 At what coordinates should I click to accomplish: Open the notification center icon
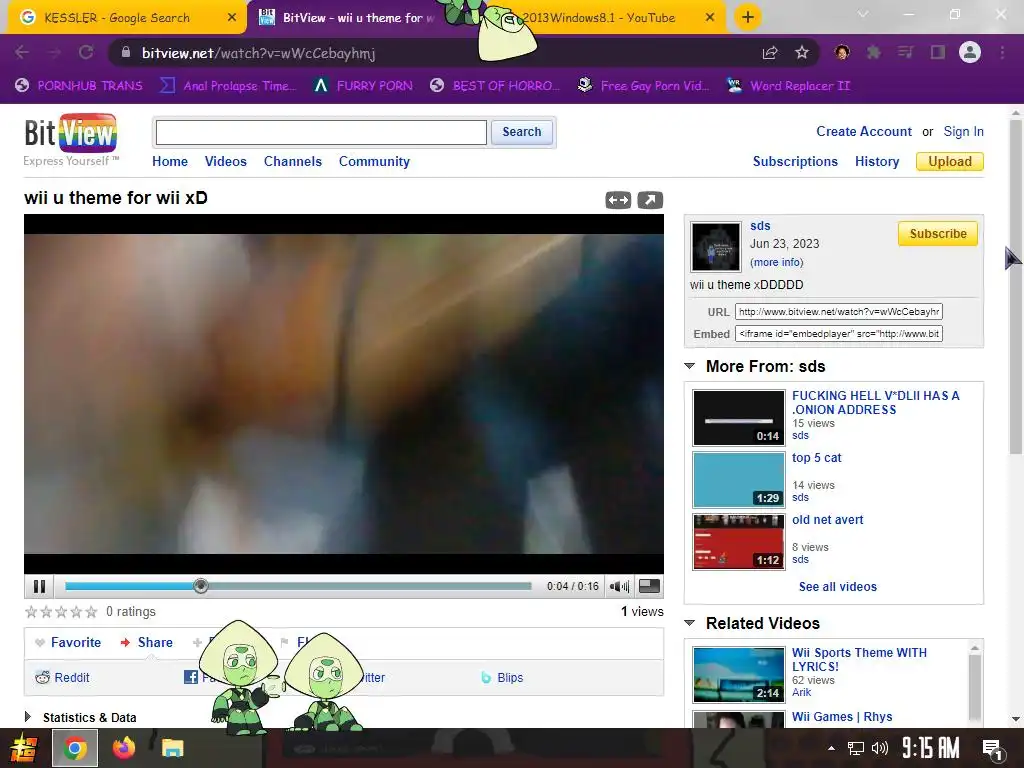point(992,749)
